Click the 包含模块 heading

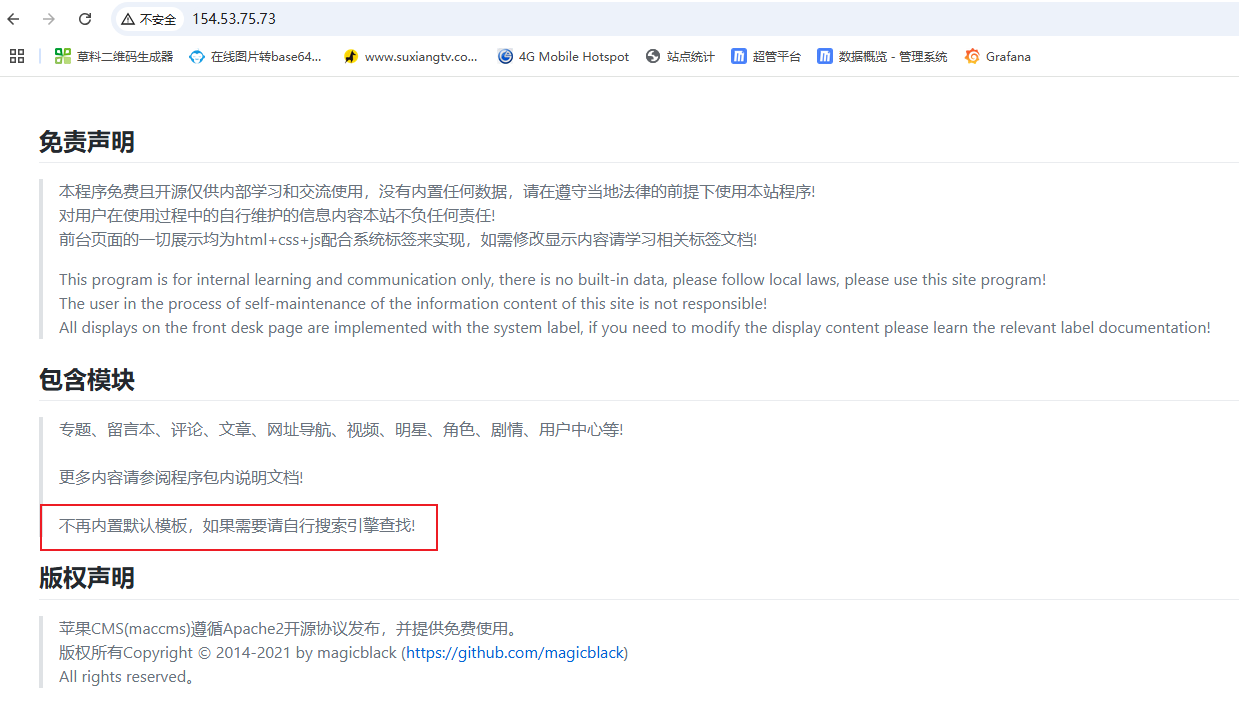tap(87, 380)
